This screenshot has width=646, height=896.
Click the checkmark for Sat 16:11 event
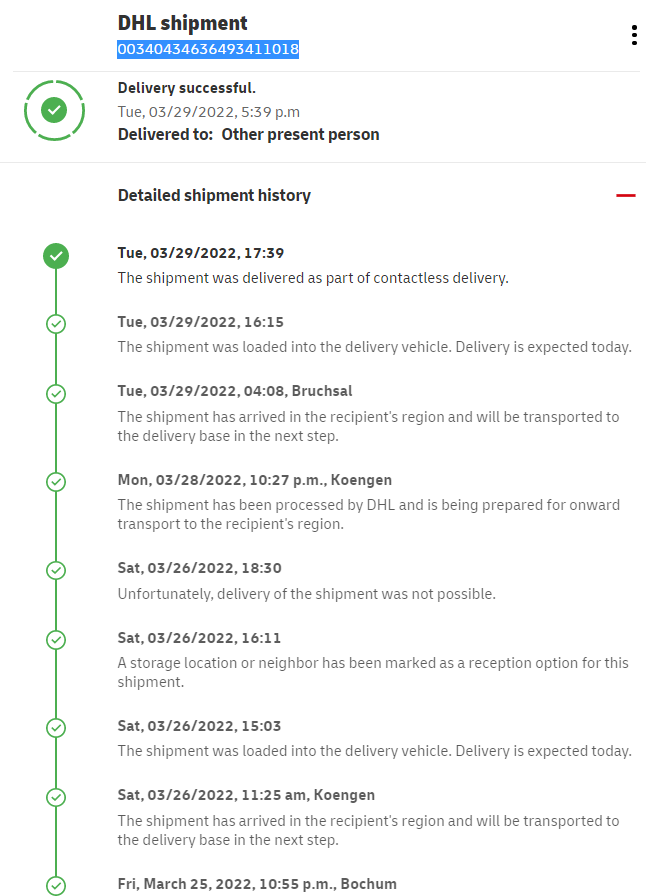point(56,639)
